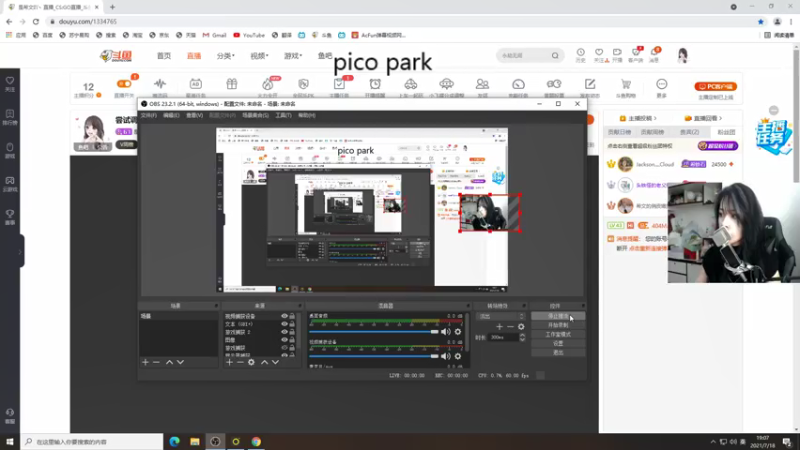Switch the orange 直播开关 live toggle
The height and width of the screenshot is (450, 800).
(x=124, y=84)
